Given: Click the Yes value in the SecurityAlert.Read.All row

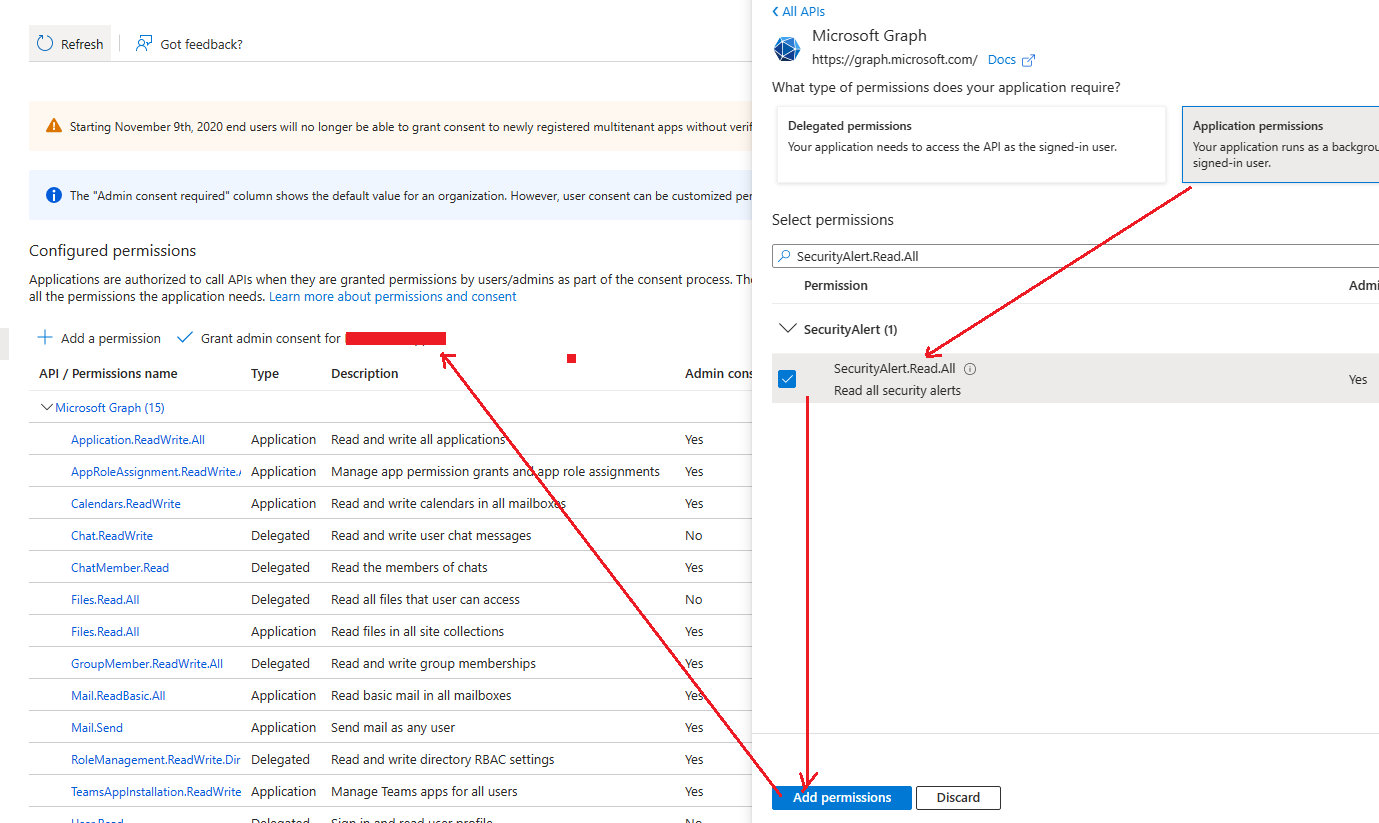Looking at the screenshot, I should [x=1358, y=380].
